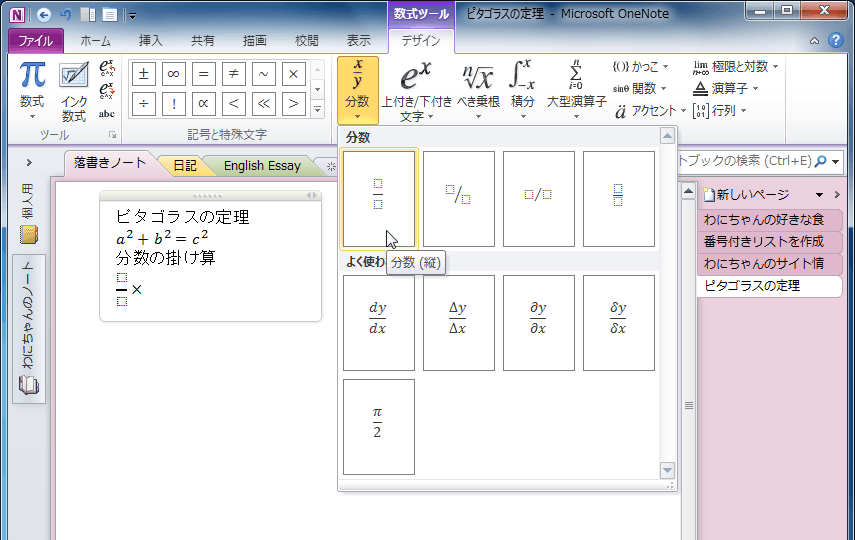Insert the factorial ! symbol

(173, 104)
